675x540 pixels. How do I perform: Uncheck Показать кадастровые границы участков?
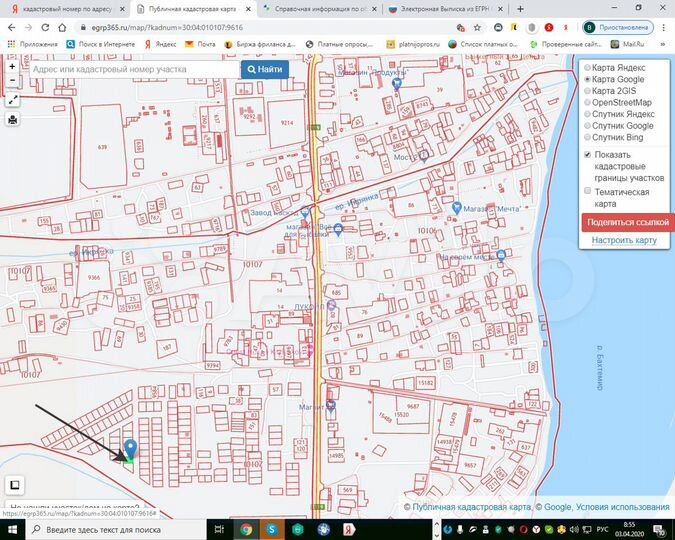(588, 155)
